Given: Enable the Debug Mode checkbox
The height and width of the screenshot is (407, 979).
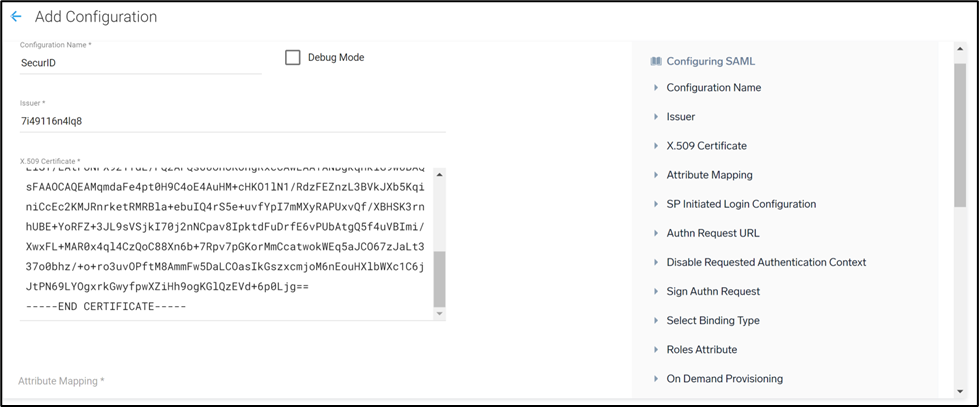Looking at the screenshot, I should click(x=293, y=58).
